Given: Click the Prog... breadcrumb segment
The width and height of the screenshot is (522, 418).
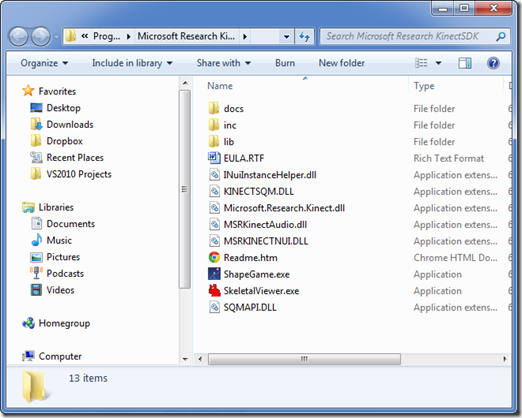Looking at the screenshot, I should pos(106,36).
